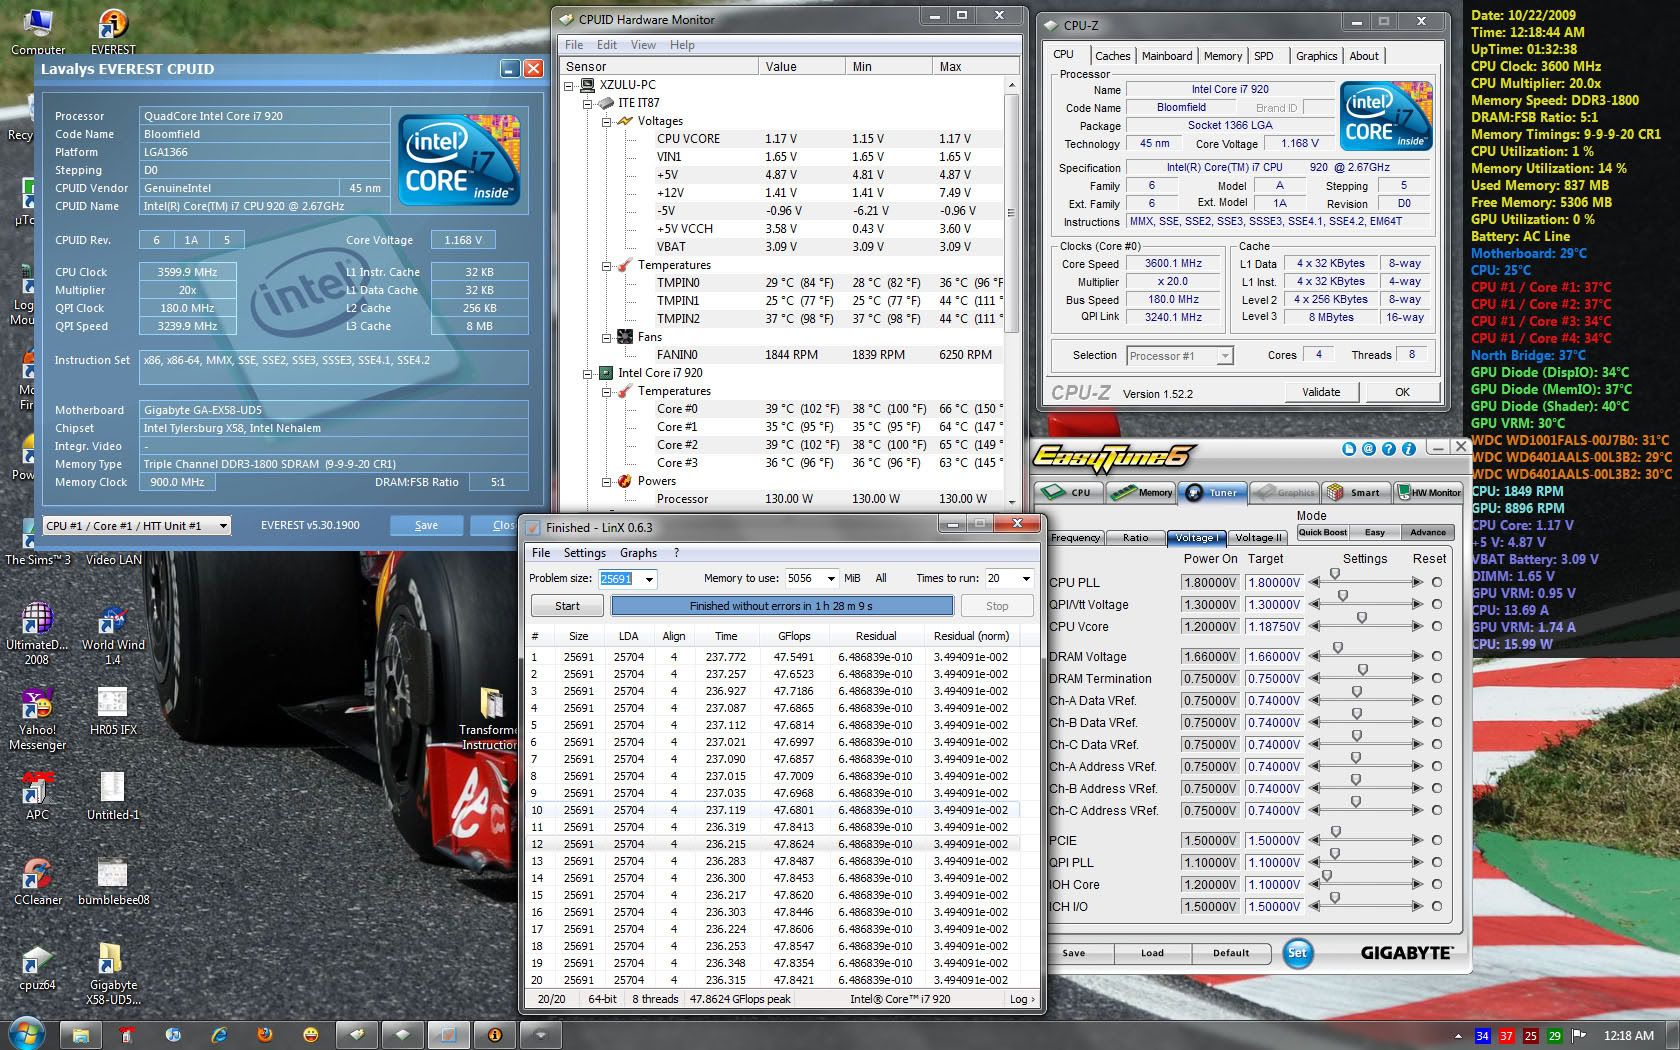Click EVEREST CPUID Save button
The height and width of the screenshot is (1050, 1680).
tap(426, 525)
